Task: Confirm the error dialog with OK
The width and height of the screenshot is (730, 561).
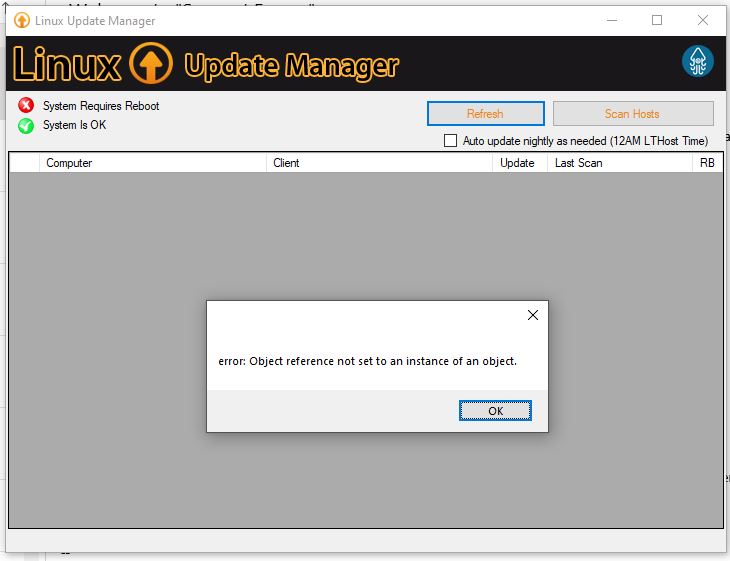Action: [495, 411]
